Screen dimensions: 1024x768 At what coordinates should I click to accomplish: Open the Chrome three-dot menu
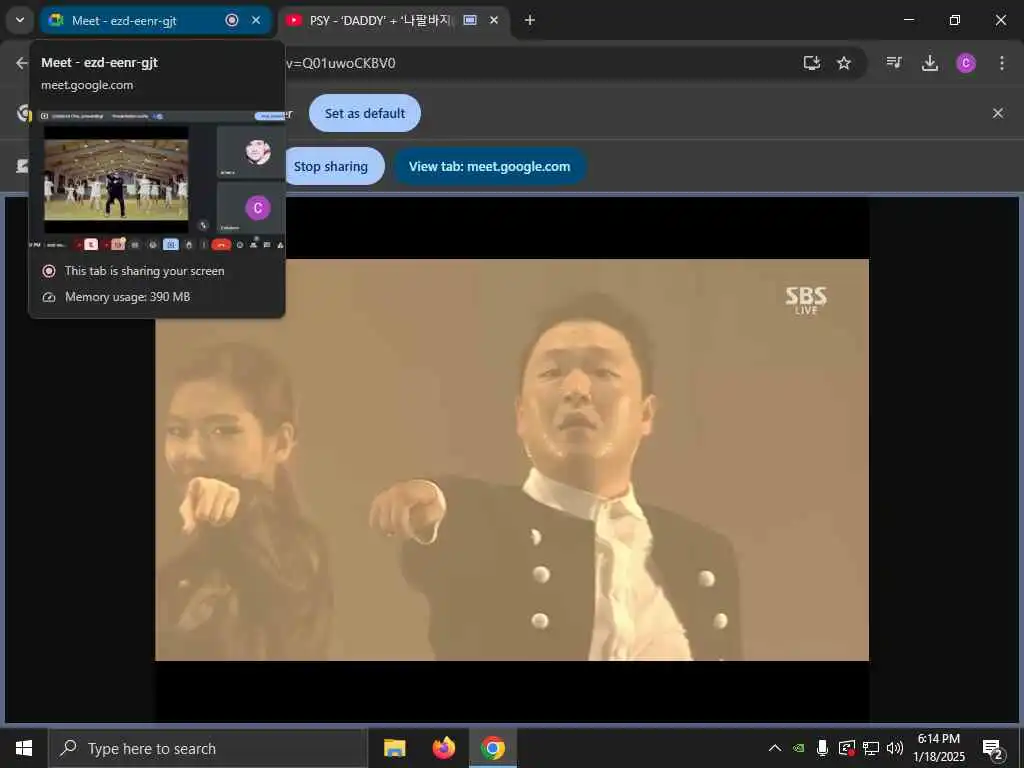click(x=1002, y=63)
